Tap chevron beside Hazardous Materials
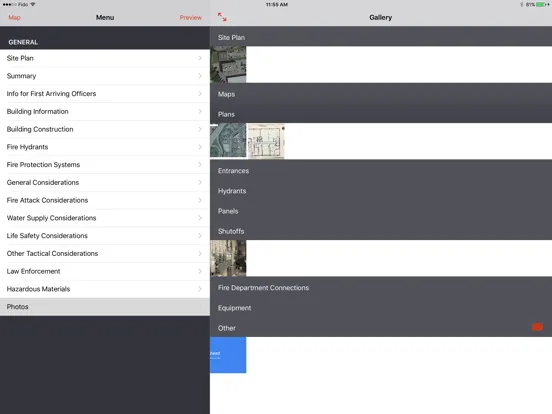Screen dimensions: 552x414 pos(200,289)
